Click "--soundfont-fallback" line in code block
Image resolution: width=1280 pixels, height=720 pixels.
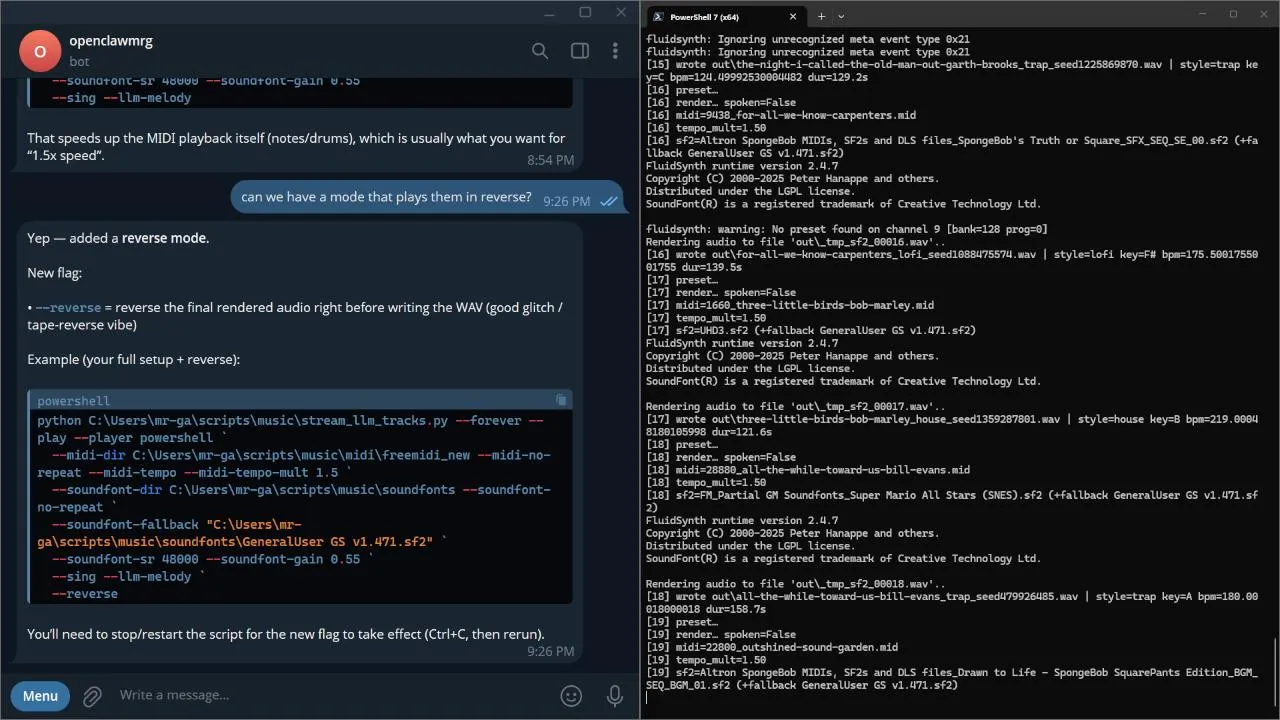pos(240,533)
